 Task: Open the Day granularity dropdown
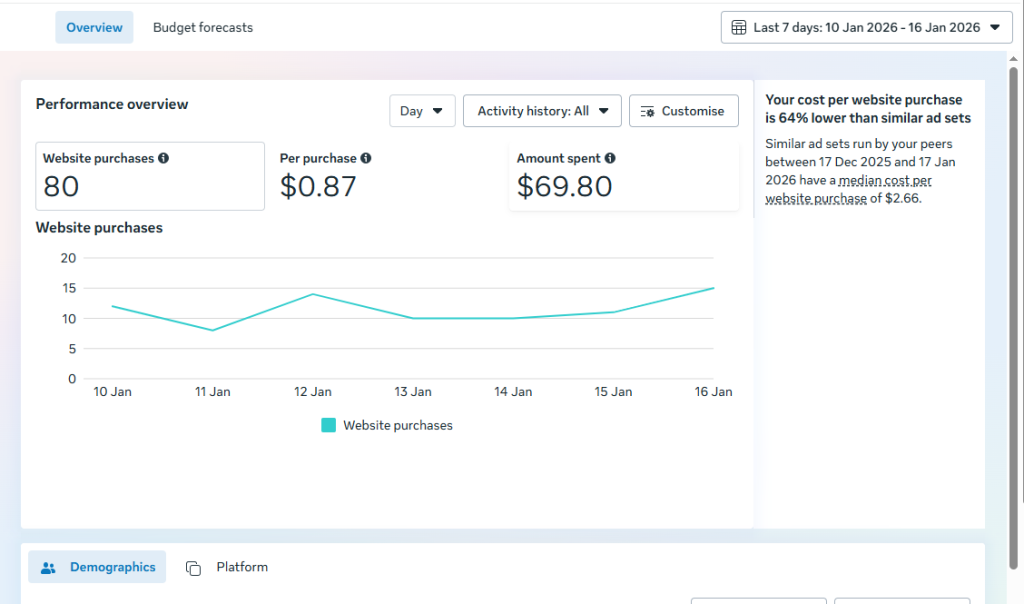[422, 111]
